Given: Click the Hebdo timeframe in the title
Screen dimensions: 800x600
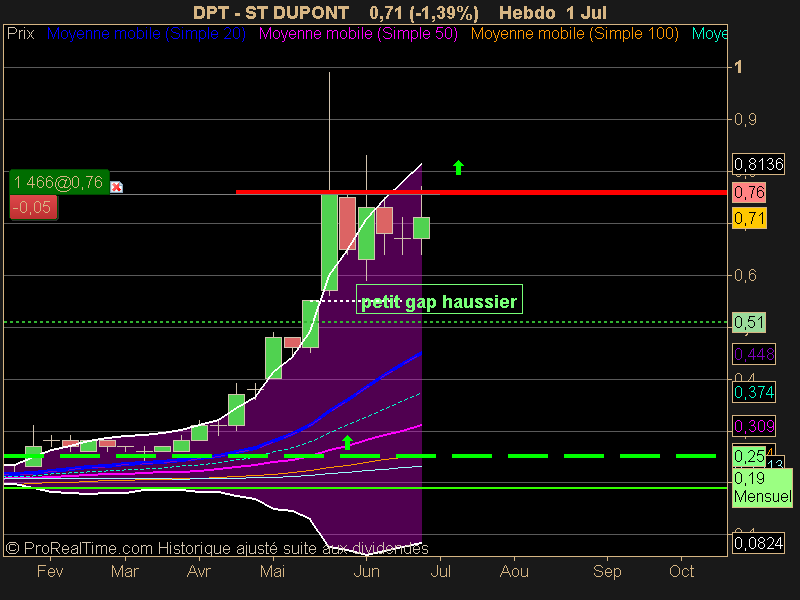Looking at the screenshot, I should pyautogui.click(x=527, y=12).
